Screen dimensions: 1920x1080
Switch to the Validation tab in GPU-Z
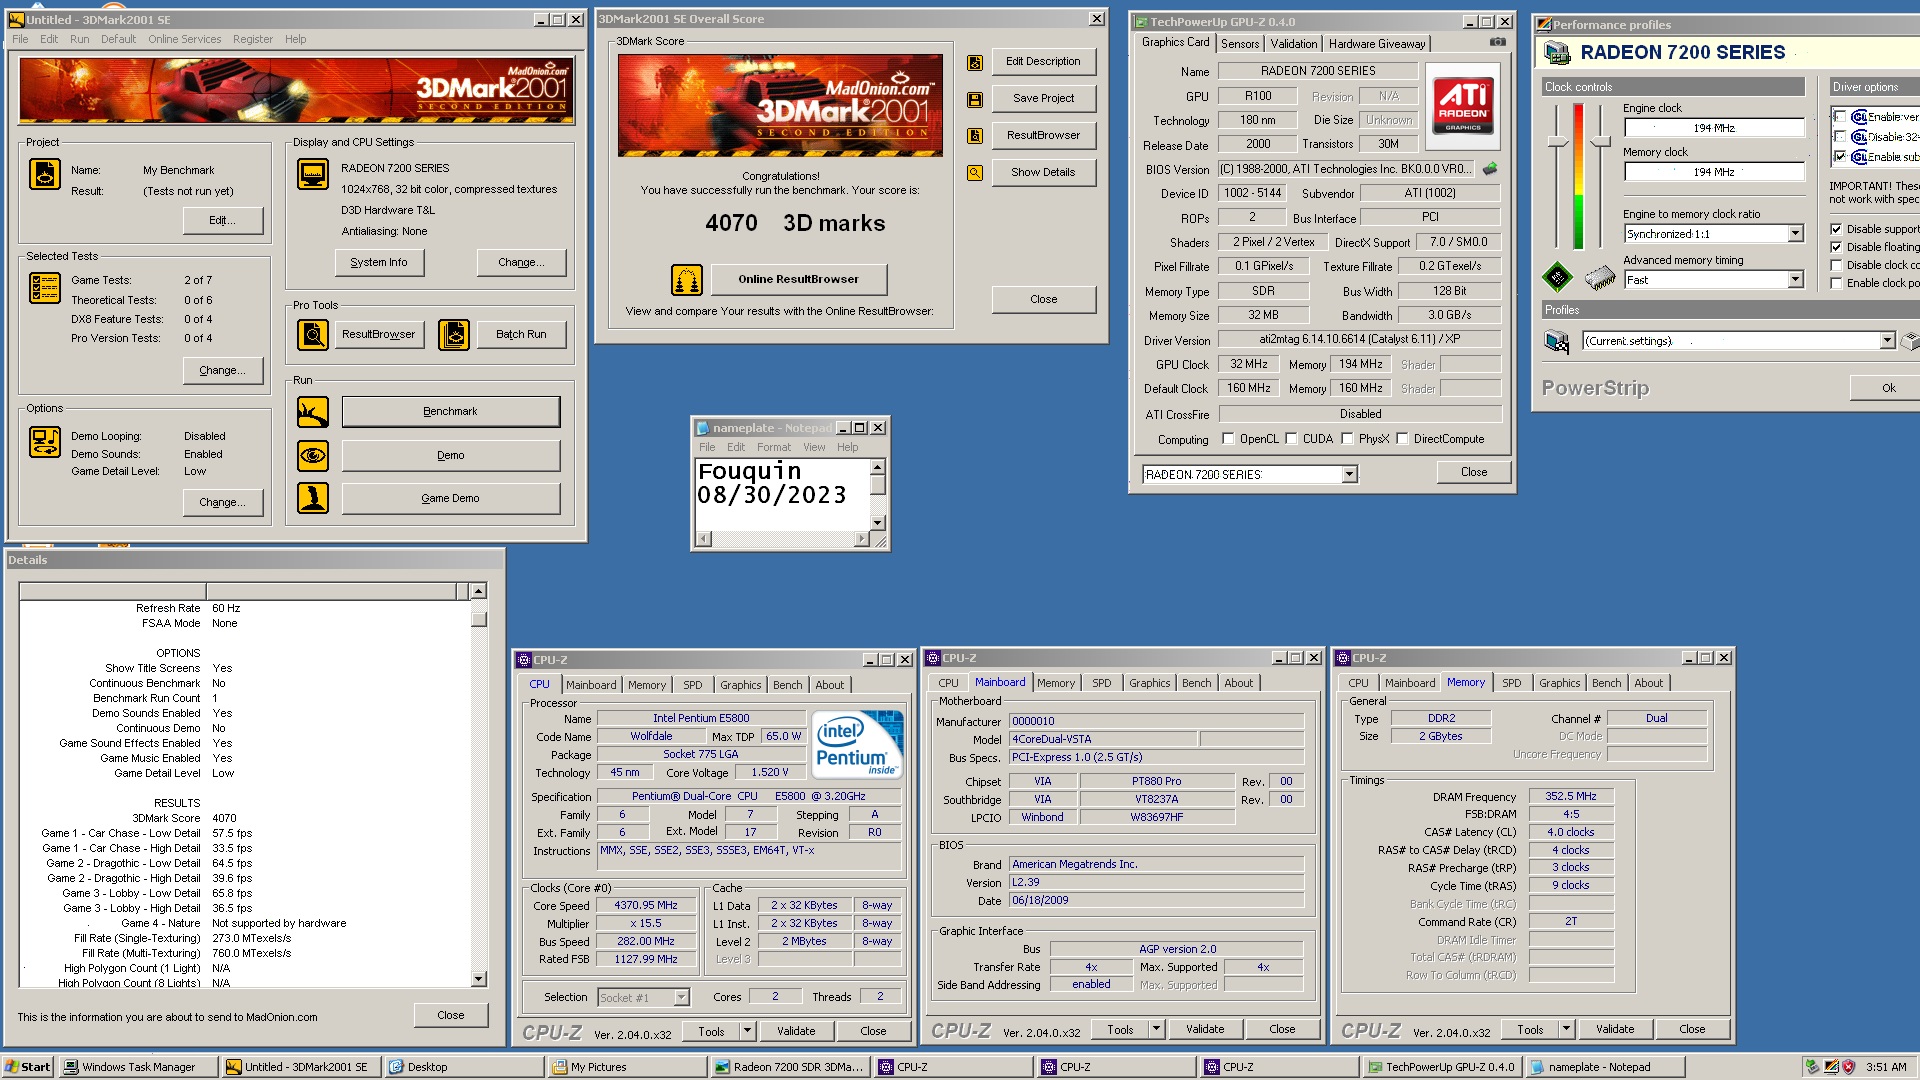point(1293,44)
